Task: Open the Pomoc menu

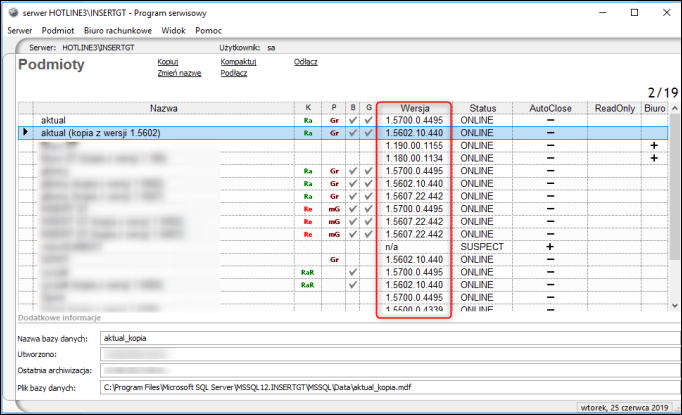Action: coord(208,30)
